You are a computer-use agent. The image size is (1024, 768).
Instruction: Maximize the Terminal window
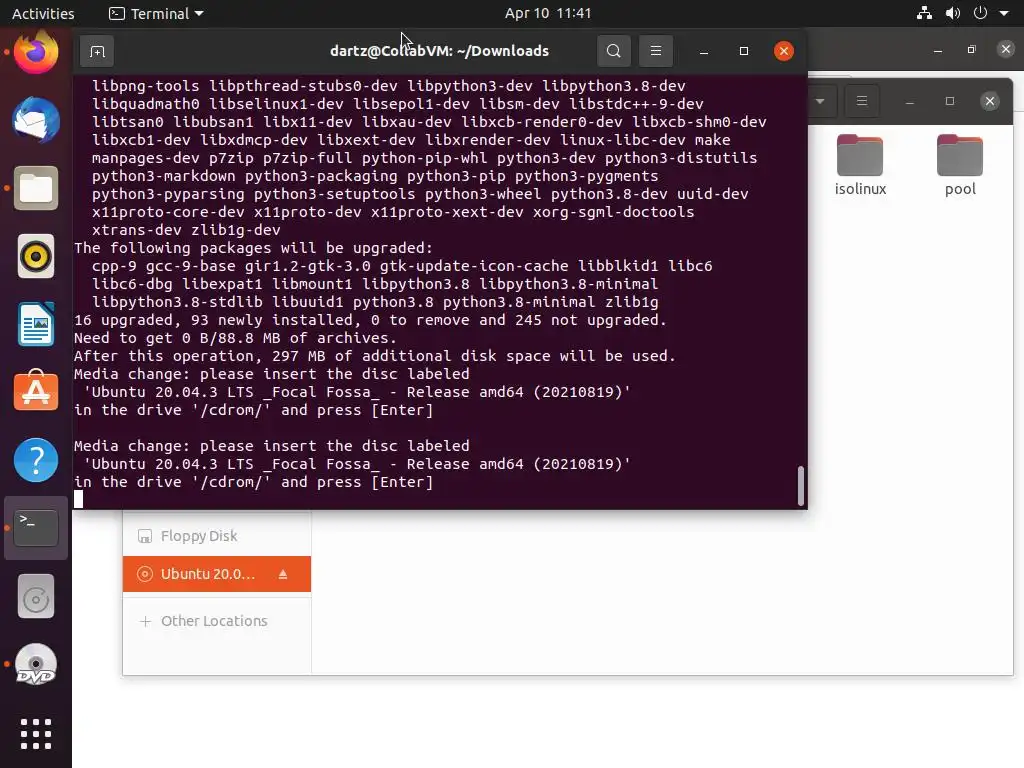click(x=744, y=51)
